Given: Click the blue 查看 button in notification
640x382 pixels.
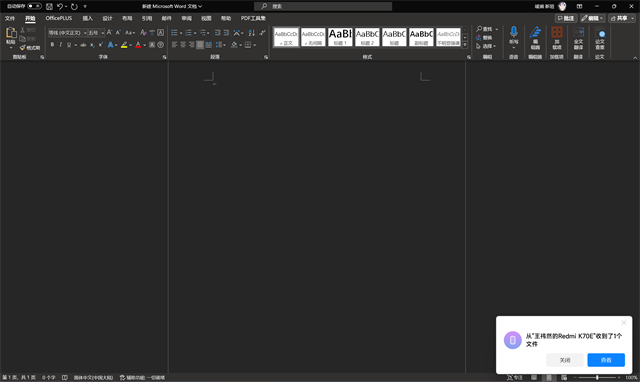Looking at the screenshot, I should tap(606, 360).
